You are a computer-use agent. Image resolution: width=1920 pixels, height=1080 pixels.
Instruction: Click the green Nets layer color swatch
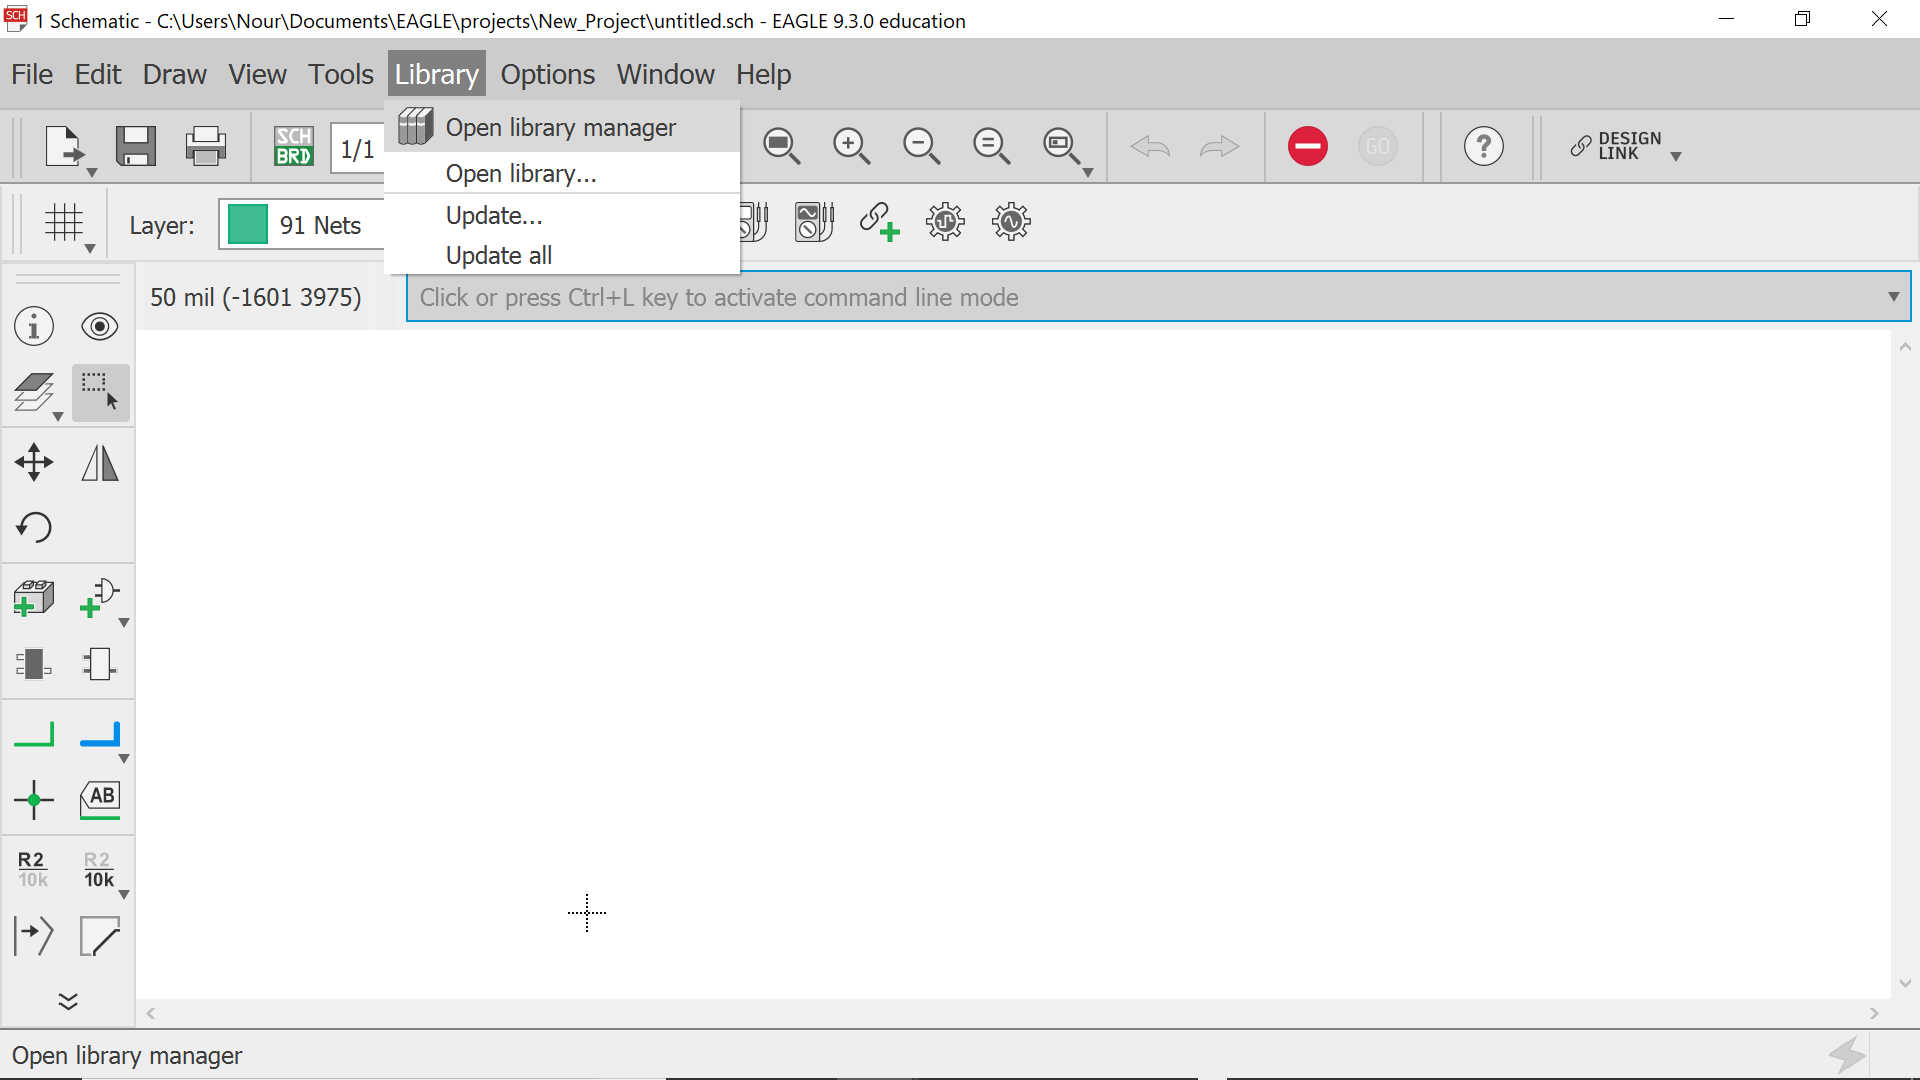point(247,224)
